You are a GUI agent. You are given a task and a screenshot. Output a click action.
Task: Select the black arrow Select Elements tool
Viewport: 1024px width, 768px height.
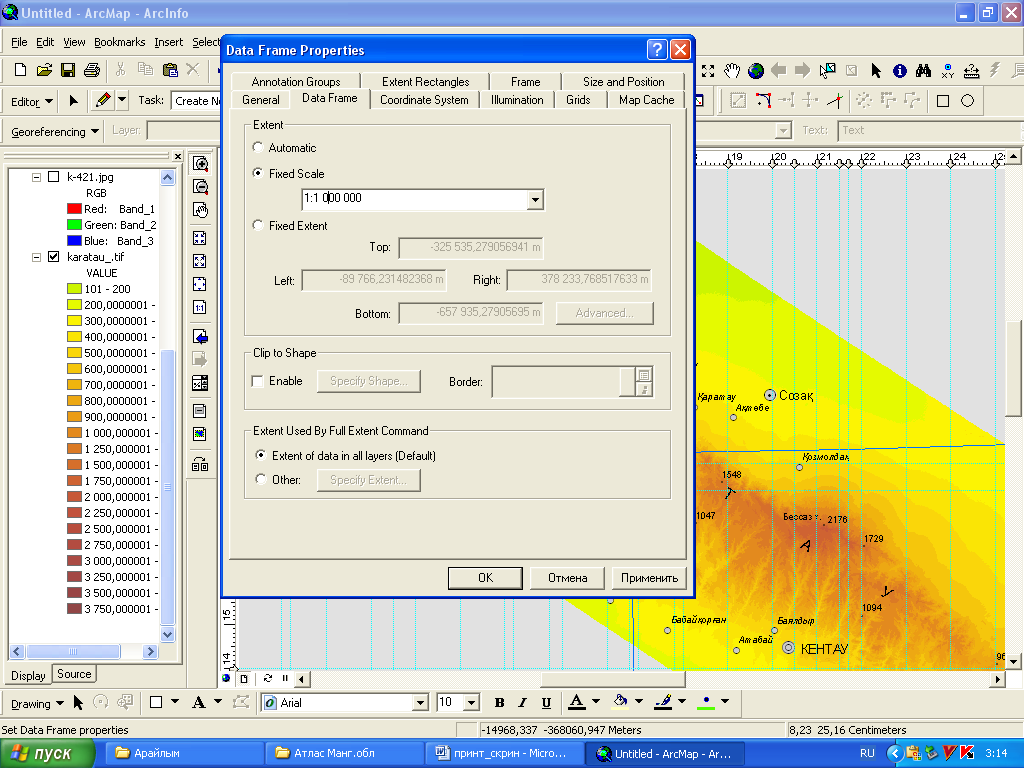pyautogui.click(x=876, y=71)
